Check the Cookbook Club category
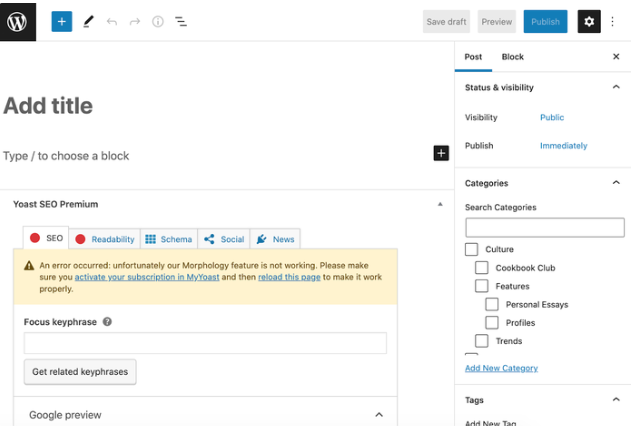Screen dimensions: 631x429 coord(482,268)
